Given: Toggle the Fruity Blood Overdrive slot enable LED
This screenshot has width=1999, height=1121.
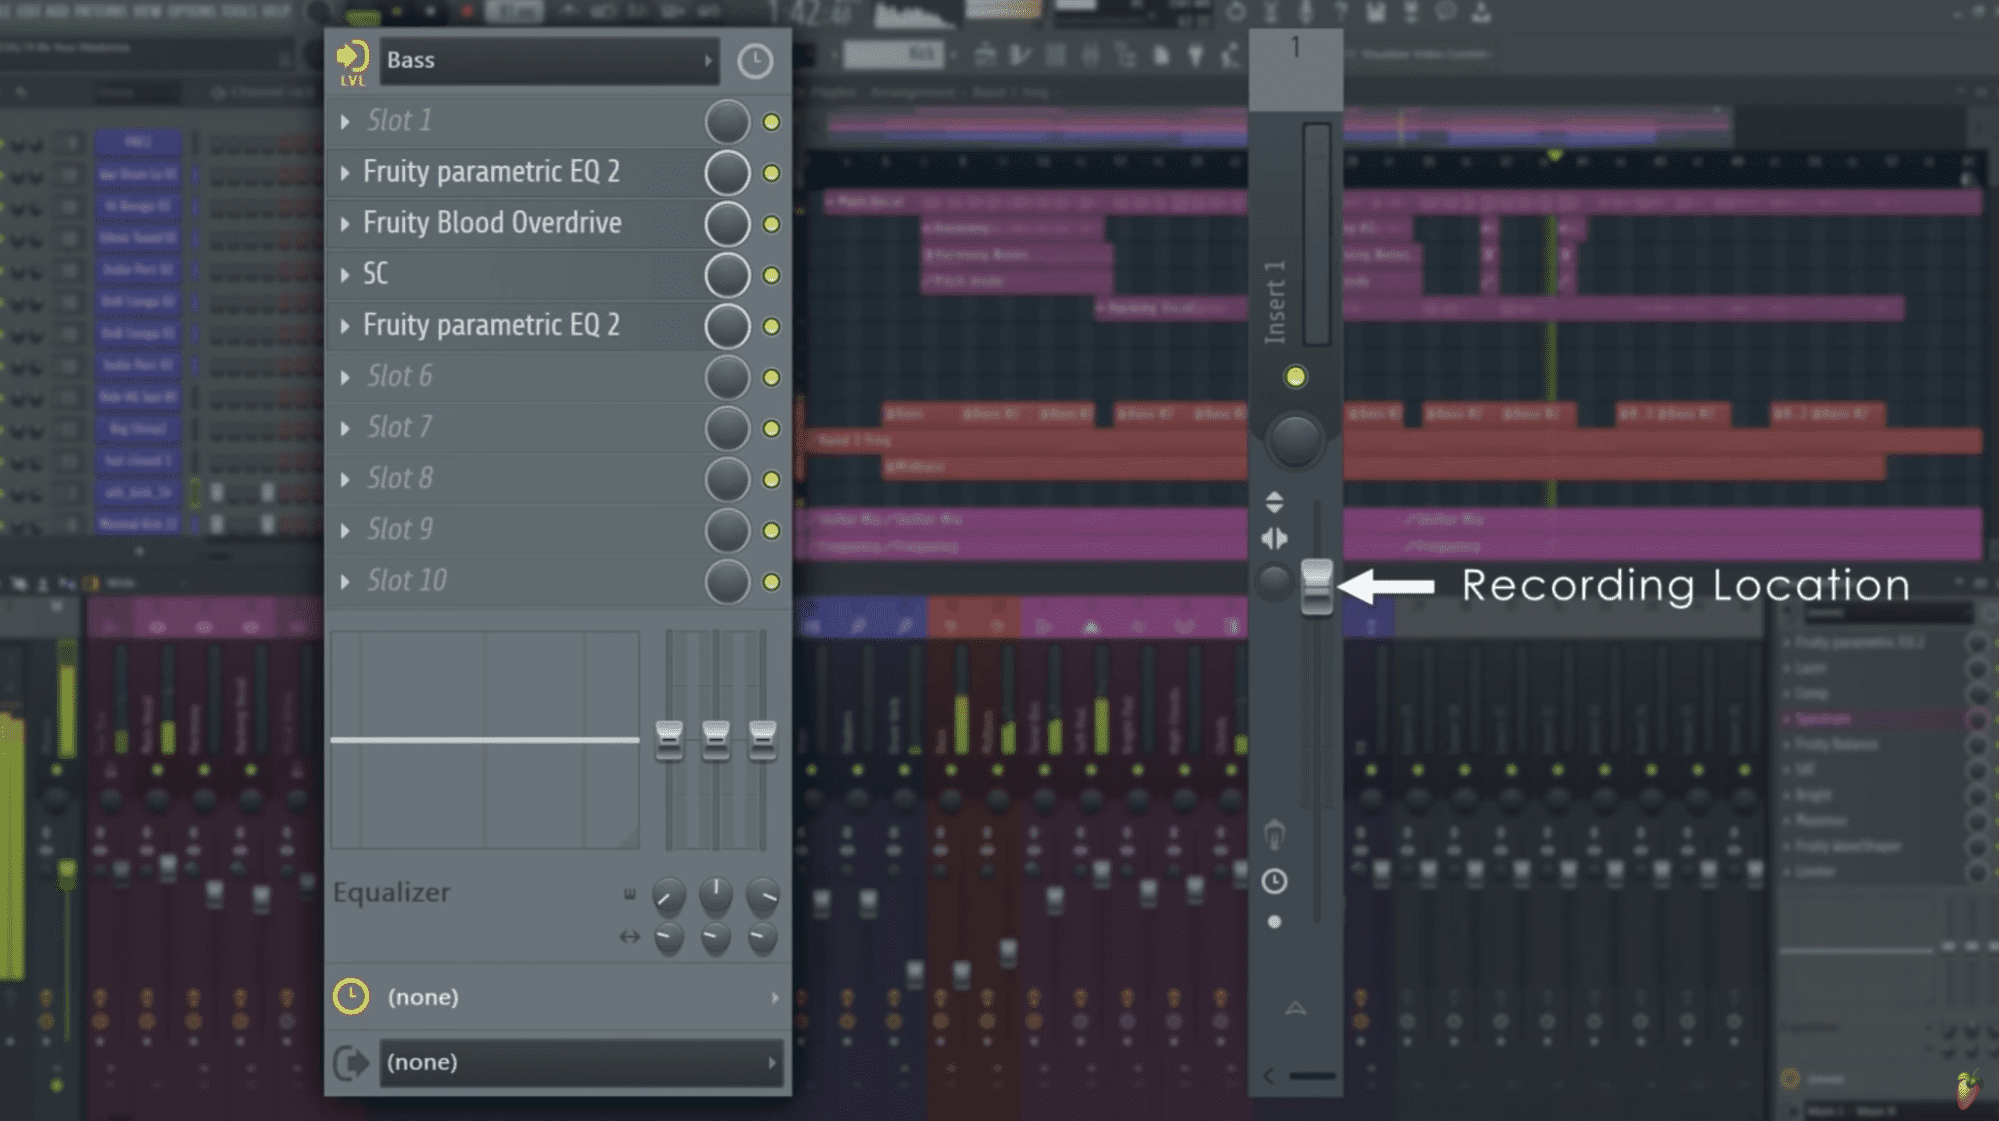Looking at the screenshot, I should point(771,224).
